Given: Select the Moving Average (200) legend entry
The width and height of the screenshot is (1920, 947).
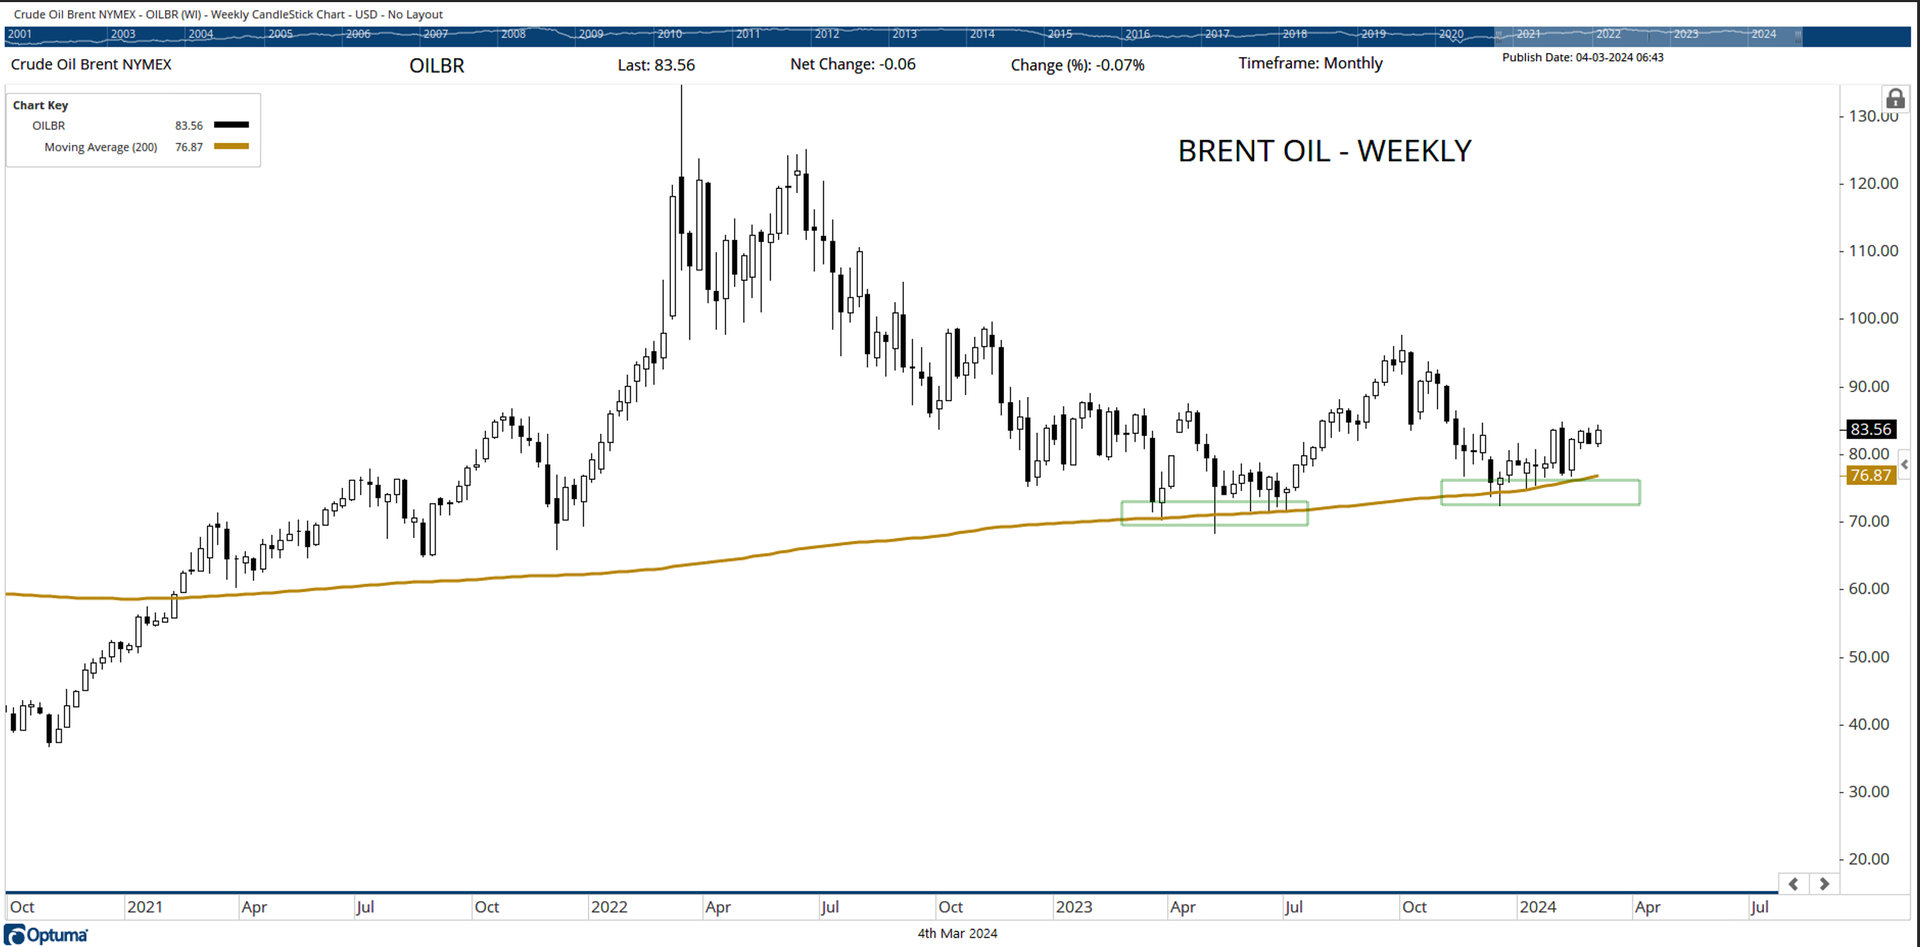Looking at the screenshot, I should (x=101, y=147).
